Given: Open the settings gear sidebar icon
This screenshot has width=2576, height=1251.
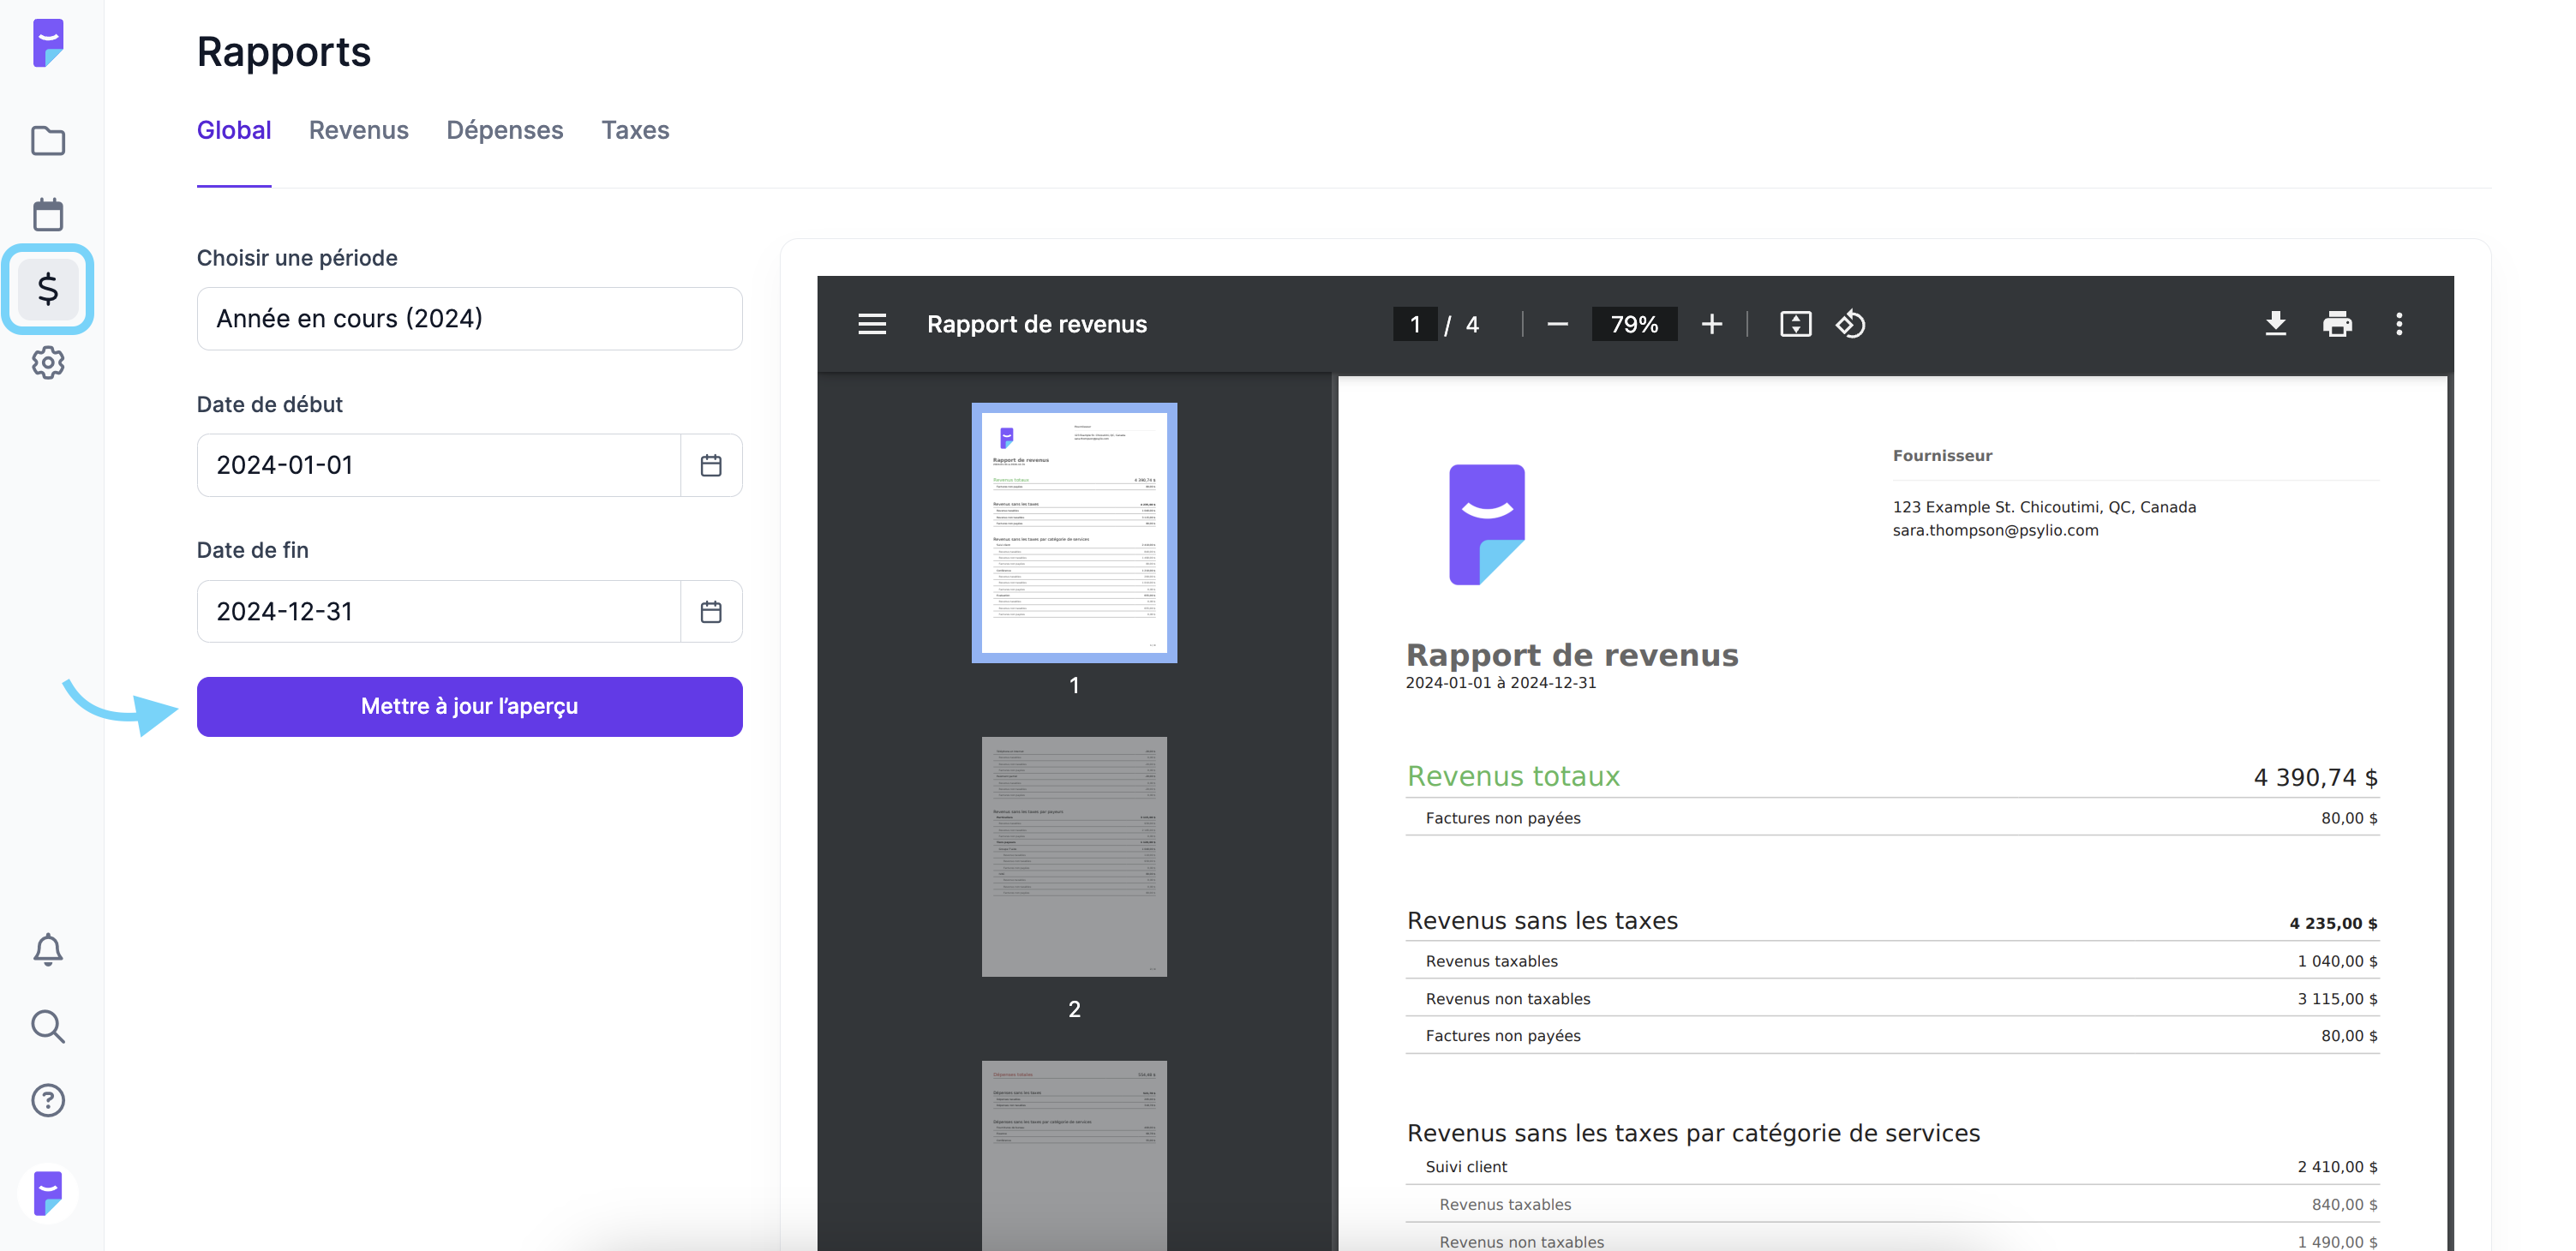Looking at the screenshot, I should coord(48,362).
